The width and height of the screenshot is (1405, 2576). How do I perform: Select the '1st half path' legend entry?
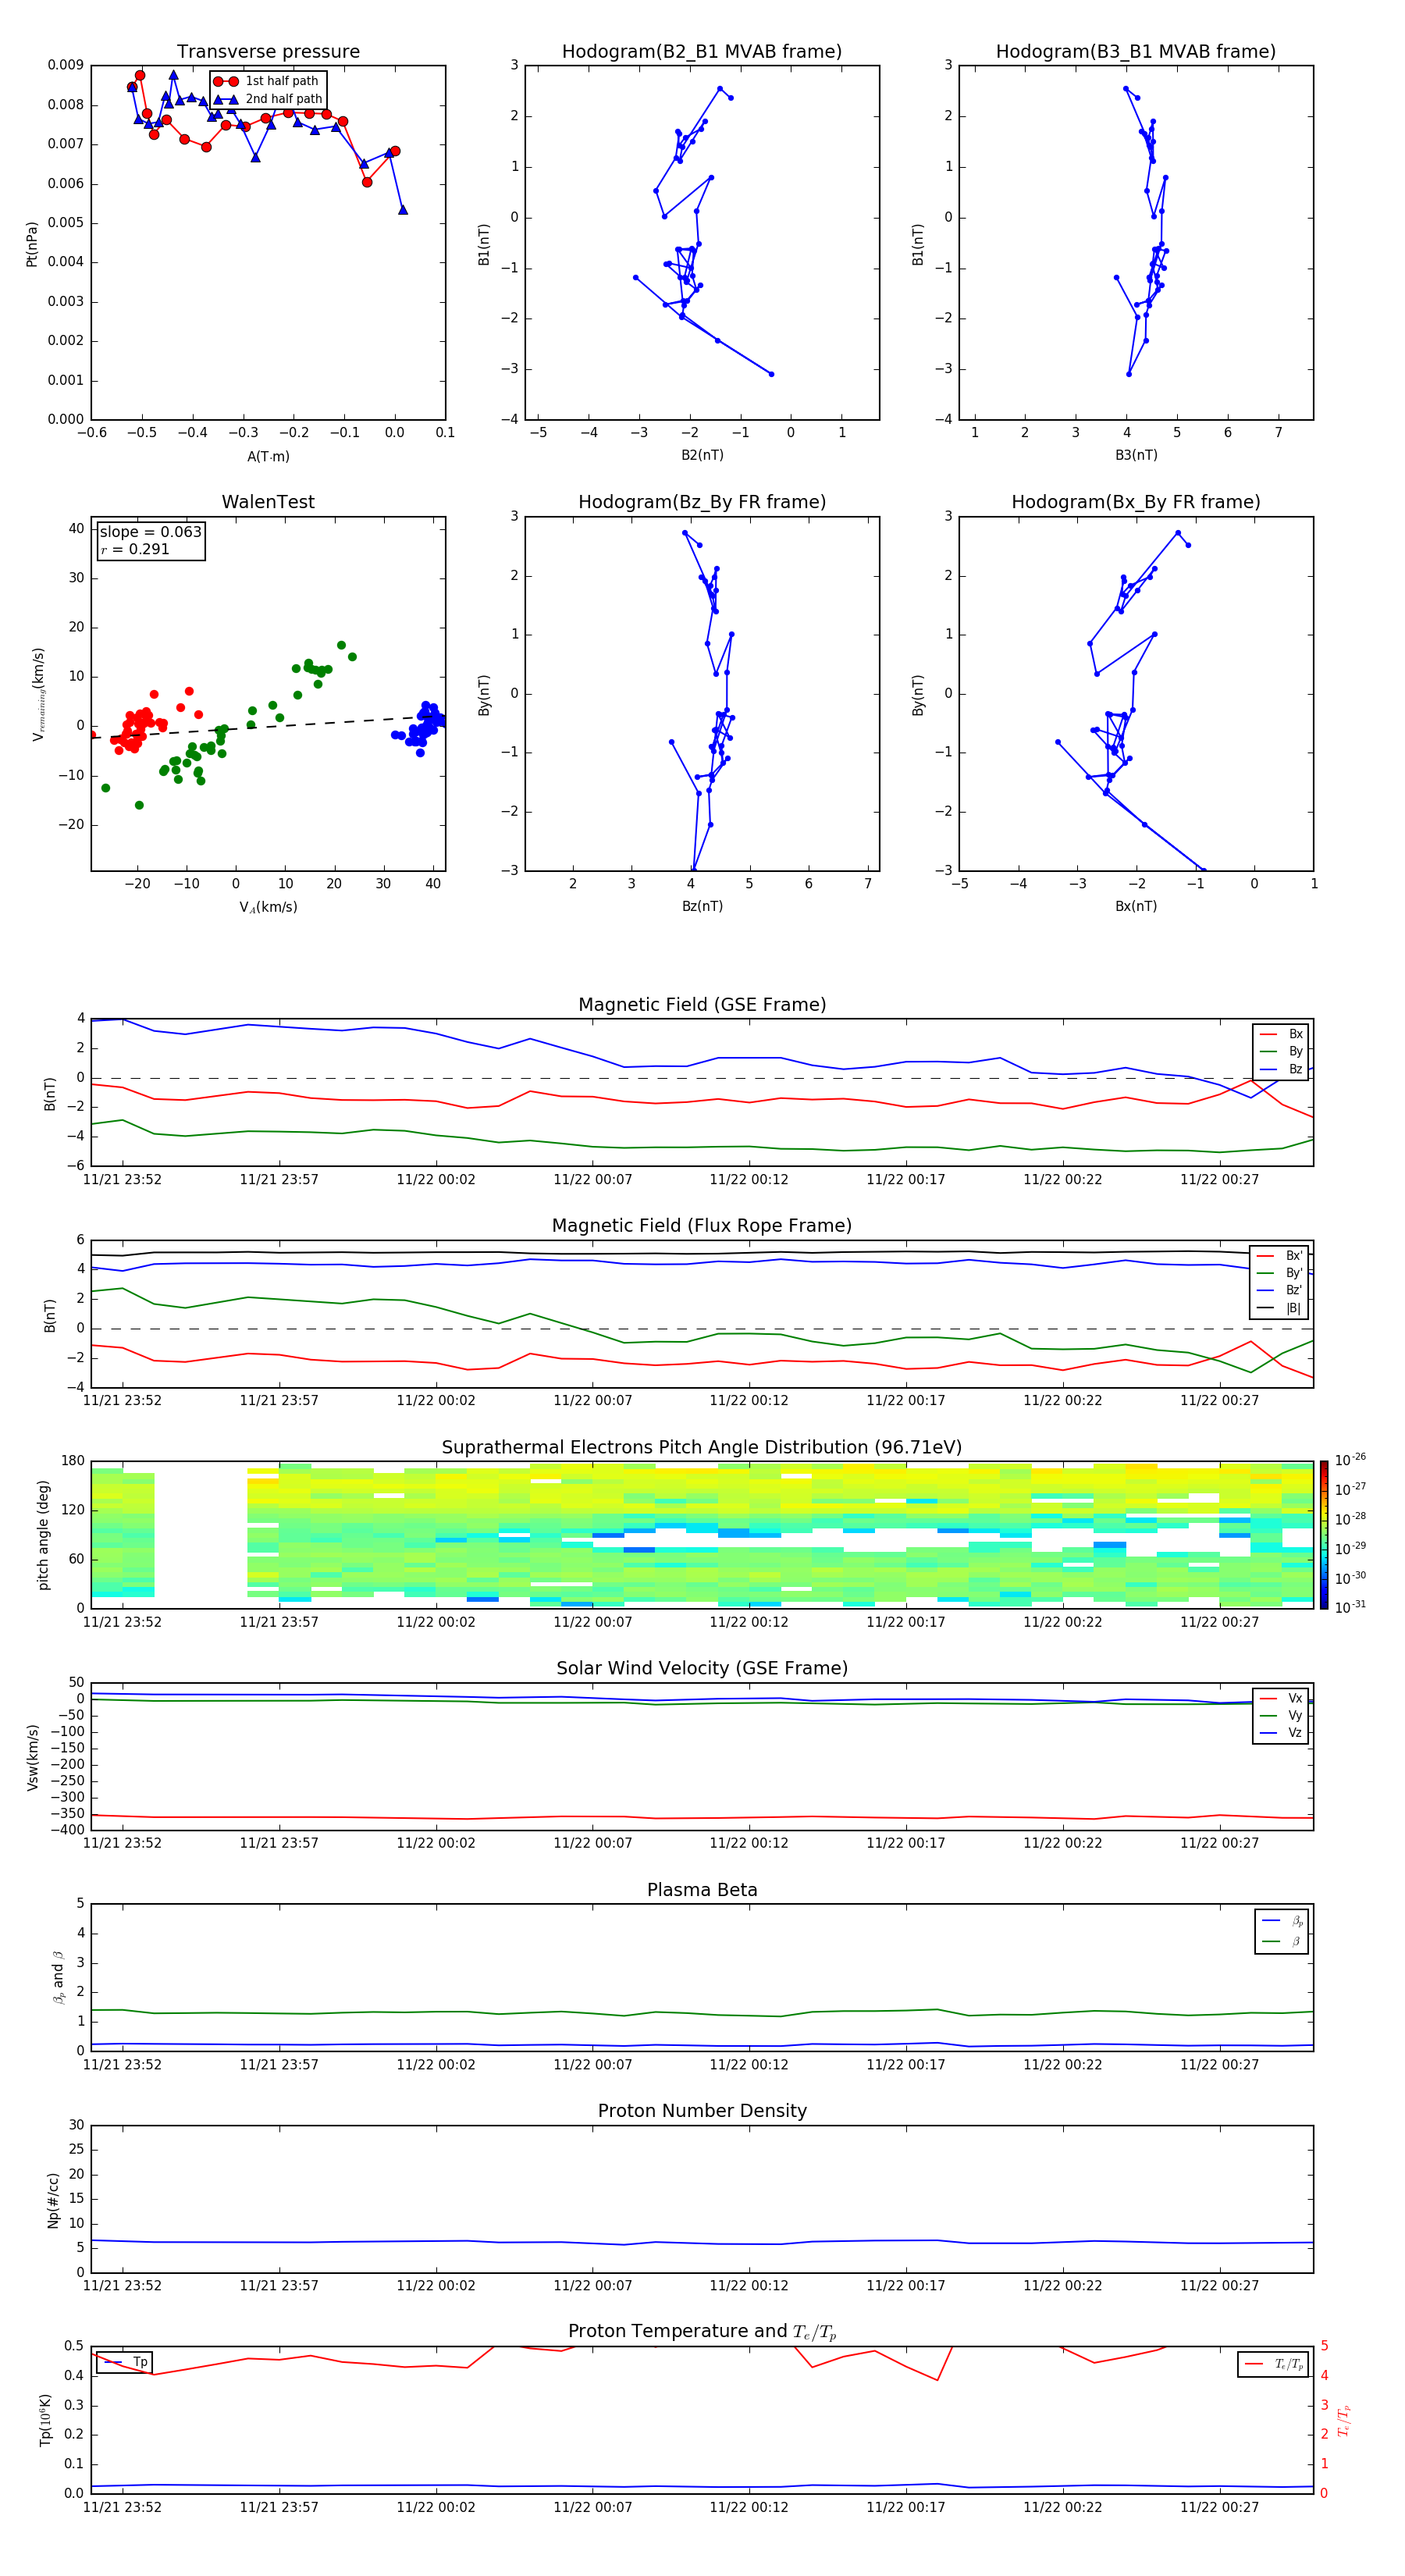pyautogui.click(x=267, y=81)
